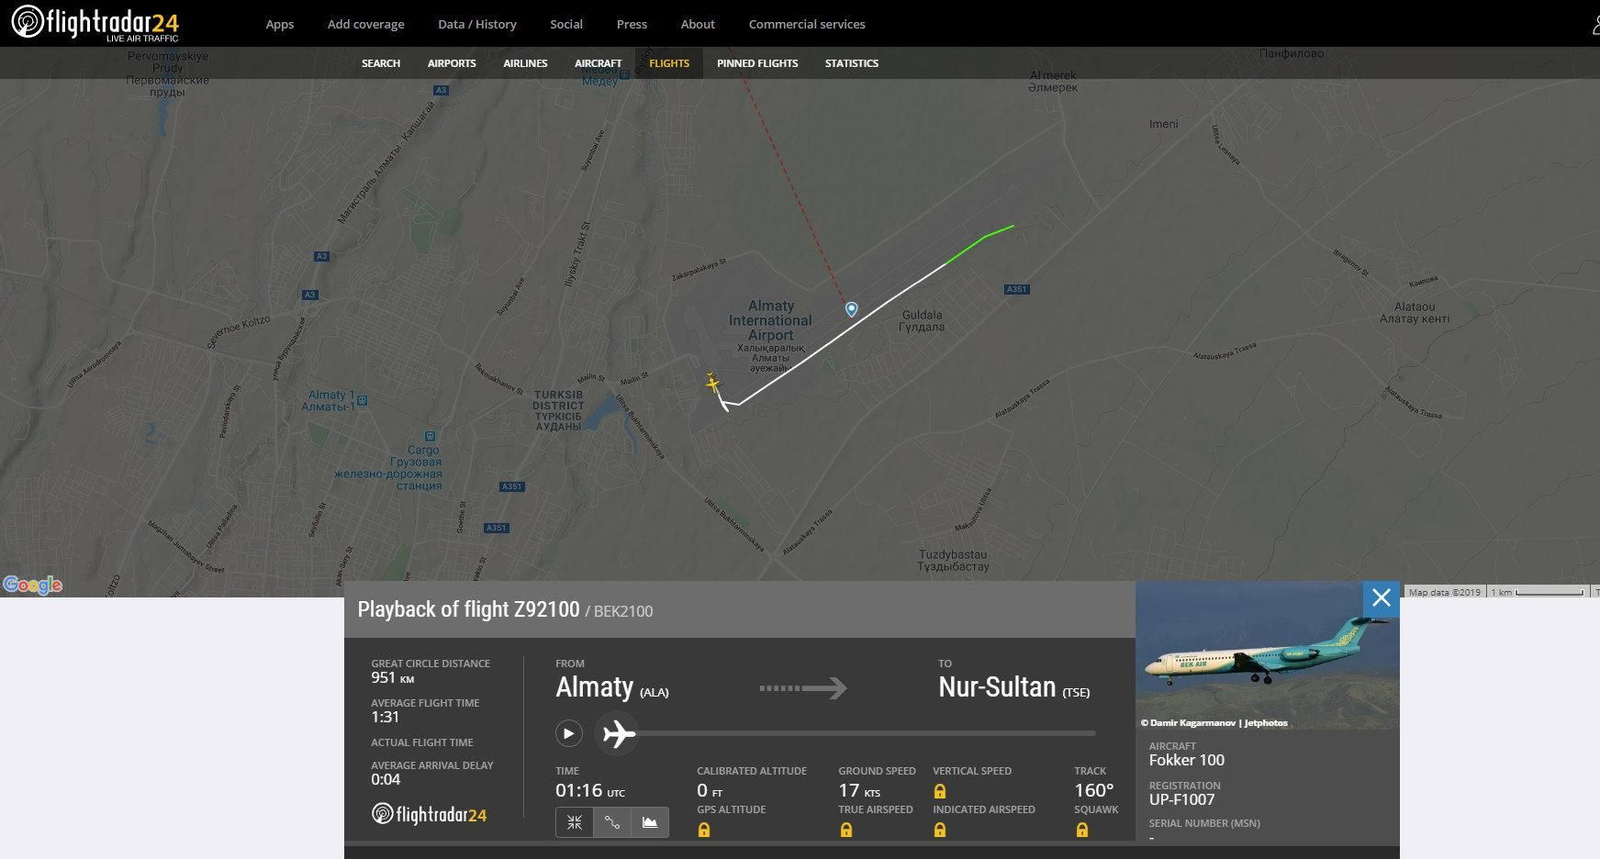
Task: Select the FLIGHTS tab
Action: pos(669,63)
